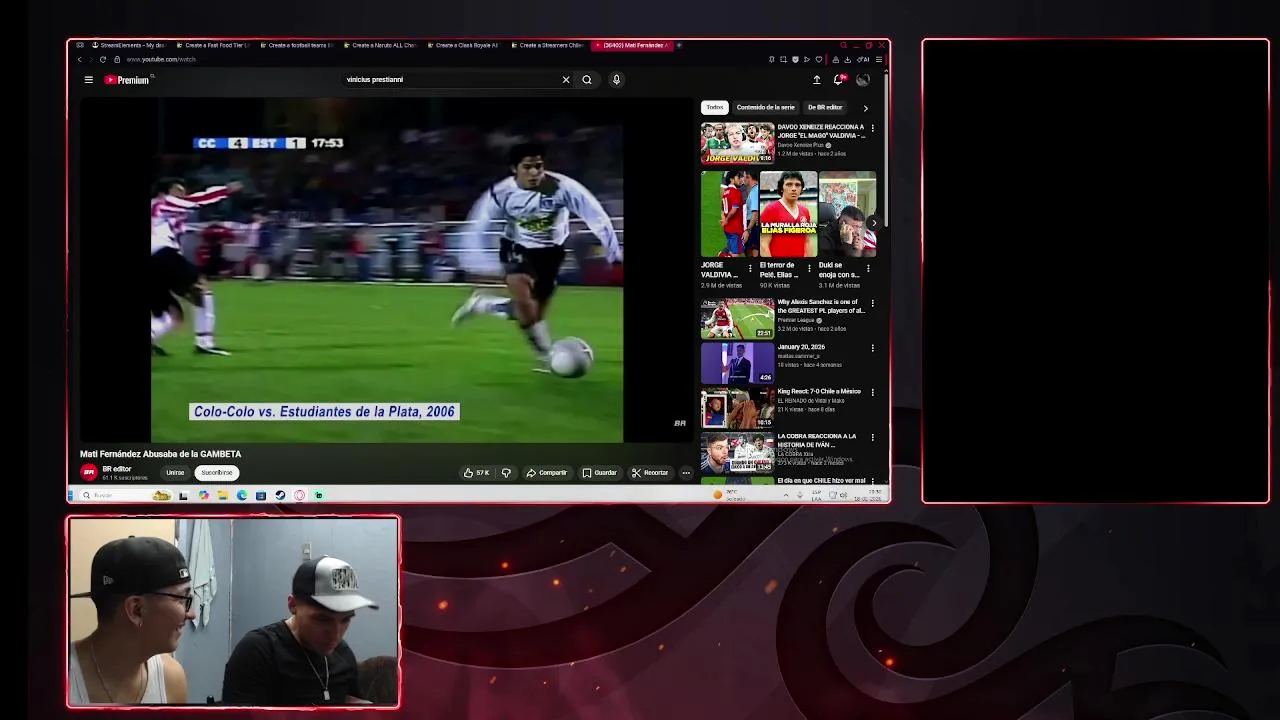Go back with the browser back arrow
Viewport: 1280px width, 720px height.
click(x=80, y=59)
